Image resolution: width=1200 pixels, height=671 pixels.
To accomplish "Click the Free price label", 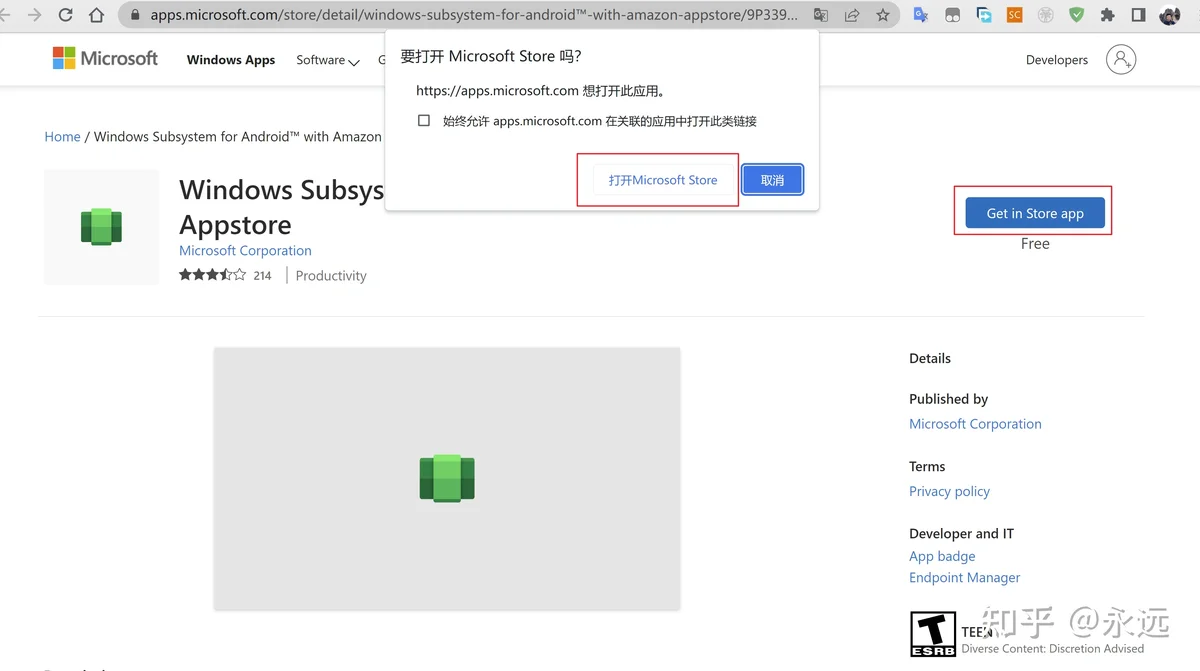I will click(1035, 243).
